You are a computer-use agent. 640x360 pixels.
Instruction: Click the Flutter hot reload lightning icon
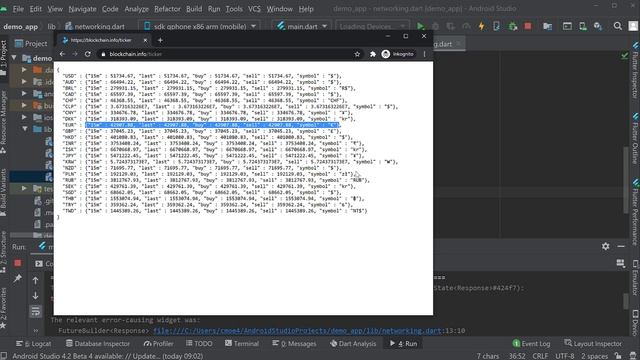(x=481, y=26)
